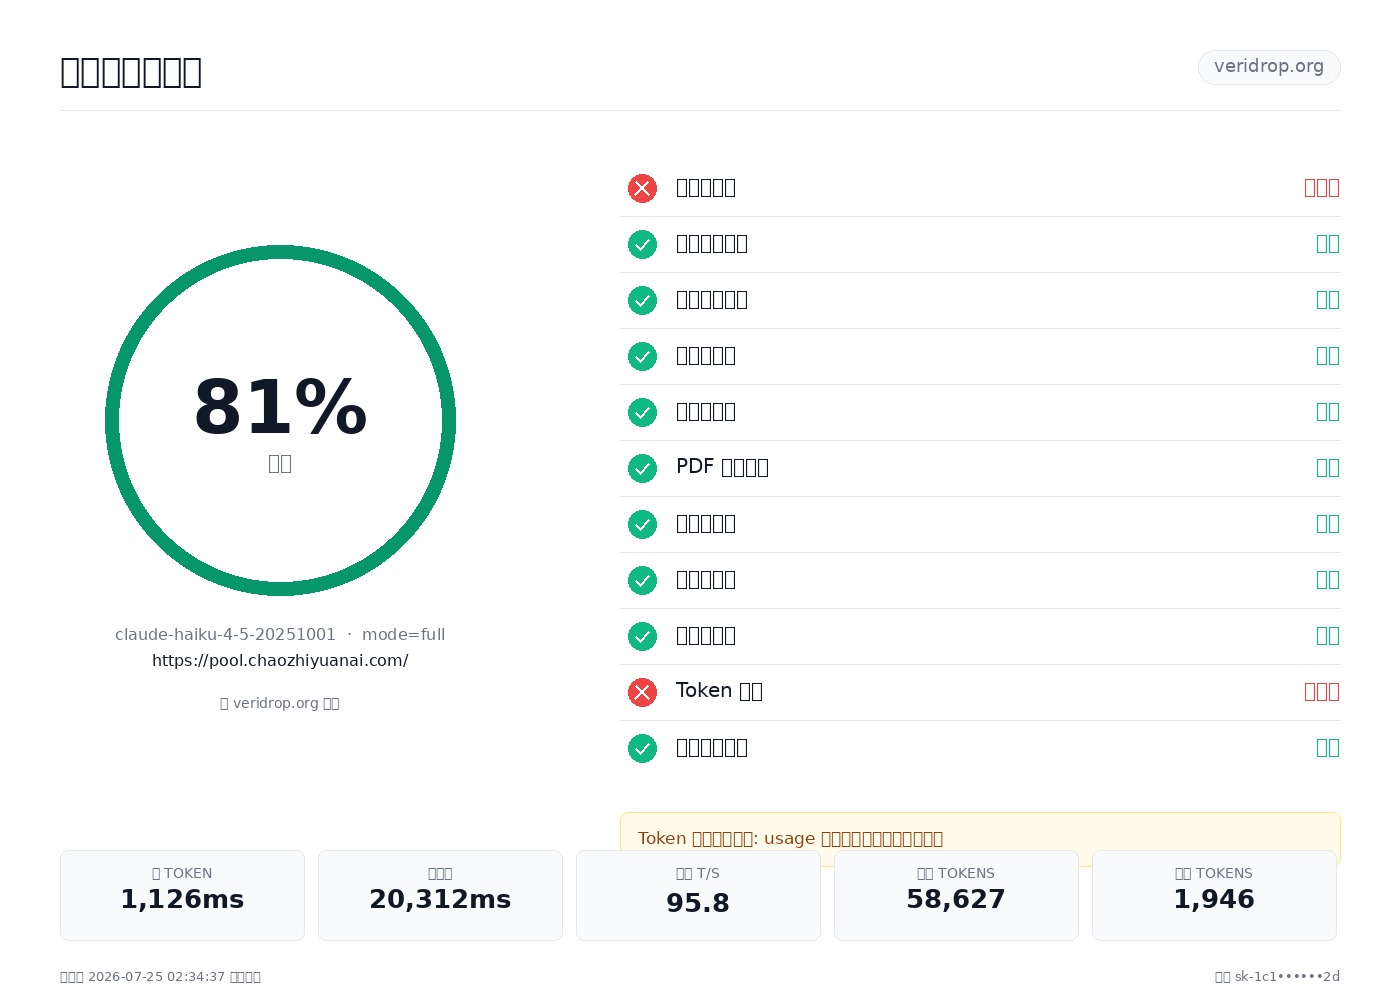Click the veridrop.org badge in the header
This screenshot has width=1400, height=1000.
point(1269,67)
